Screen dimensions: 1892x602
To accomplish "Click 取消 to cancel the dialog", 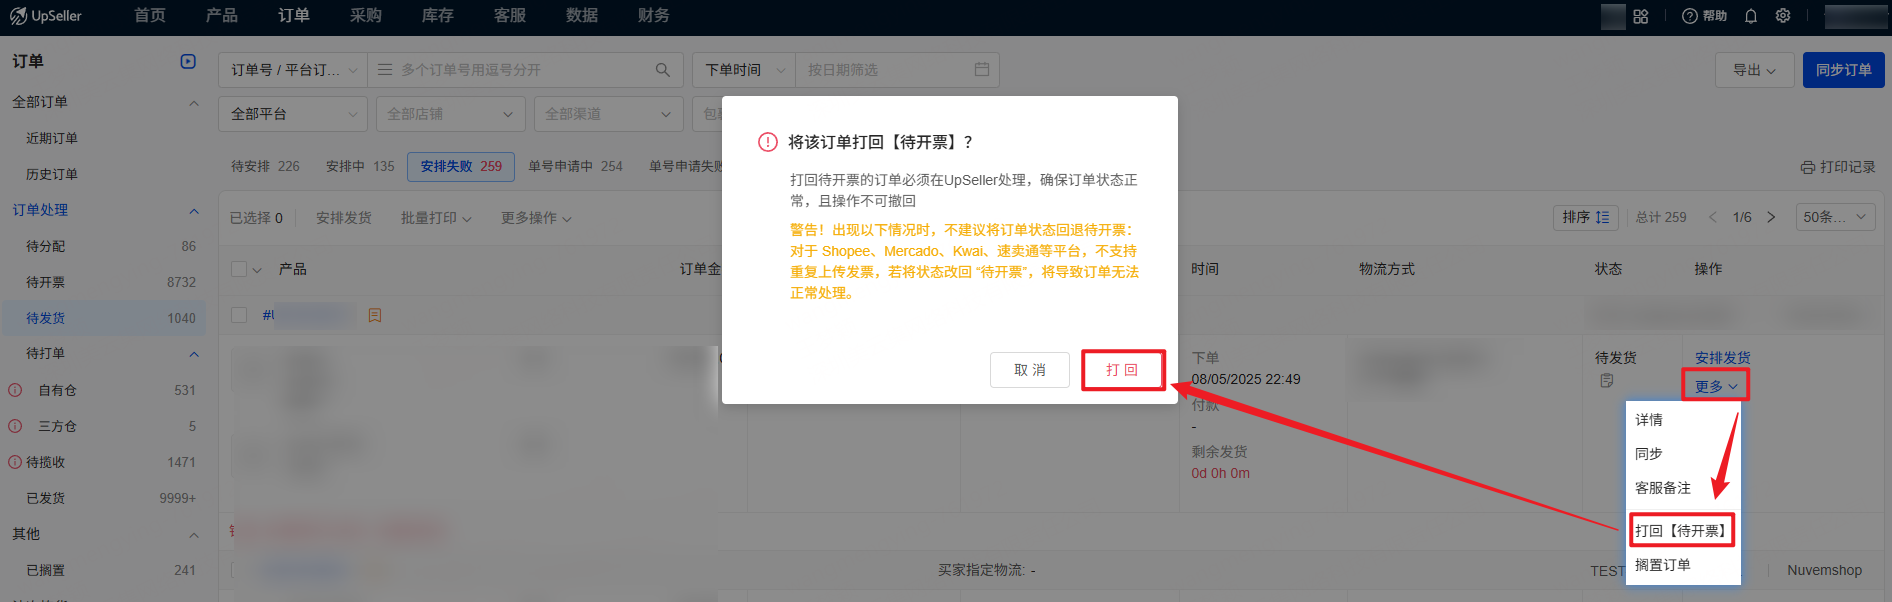I will [1029, 370].
